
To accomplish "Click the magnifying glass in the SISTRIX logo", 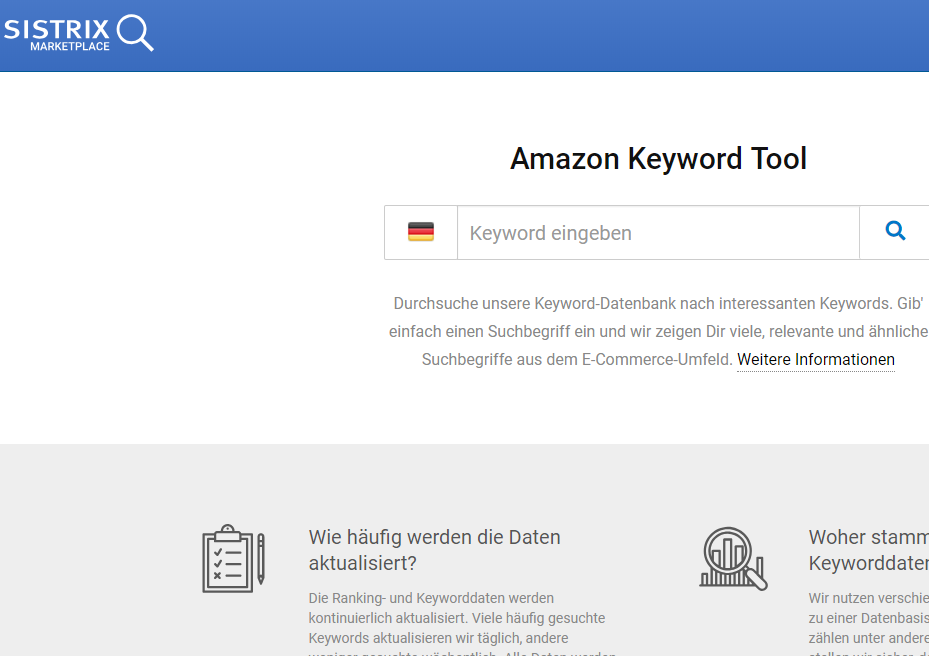I will pos(135,32).
